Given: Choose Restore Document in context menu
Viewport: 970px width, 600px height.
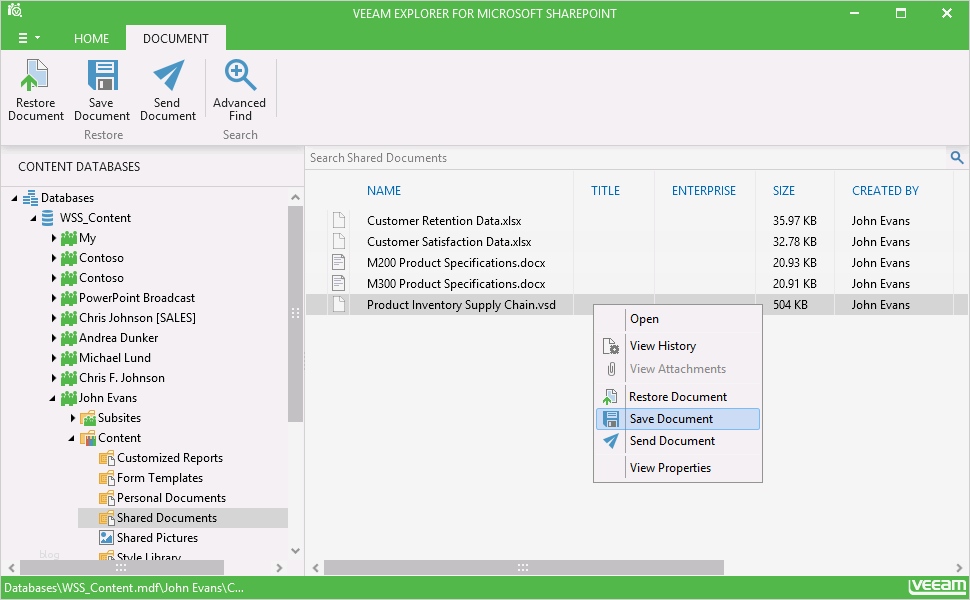Looking at the screenshot, I should 677,396.
